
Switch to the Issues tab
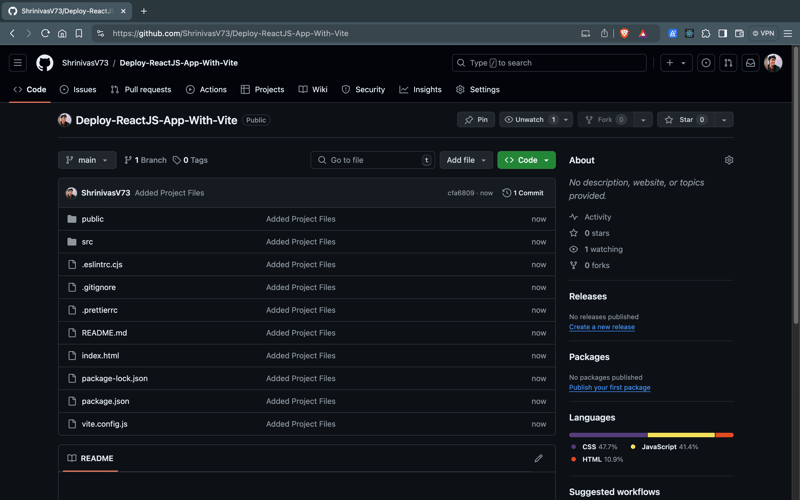point(78,89)
